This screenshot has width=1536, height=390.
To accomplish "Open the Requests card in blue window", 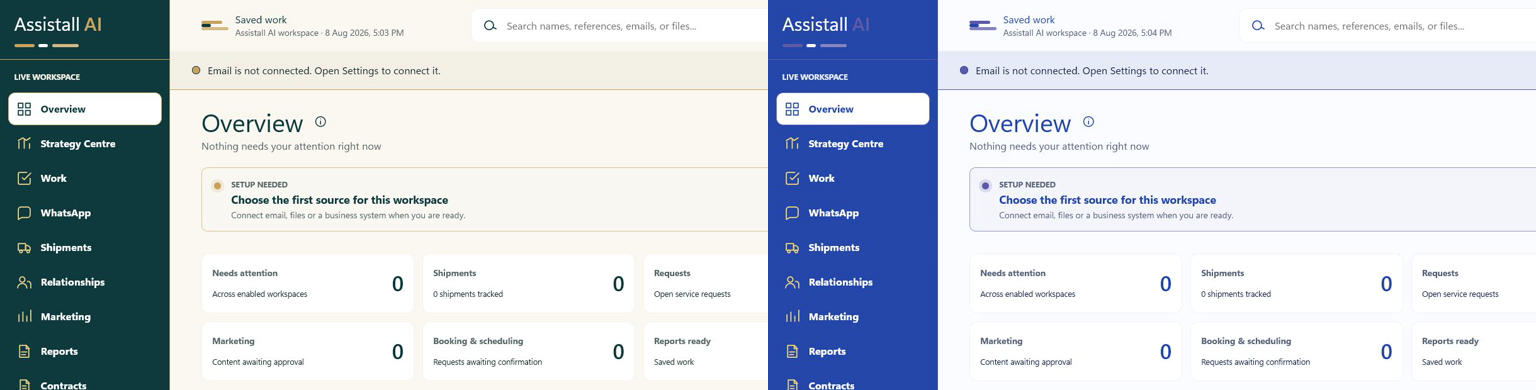I will click(x=1474, y=284).
